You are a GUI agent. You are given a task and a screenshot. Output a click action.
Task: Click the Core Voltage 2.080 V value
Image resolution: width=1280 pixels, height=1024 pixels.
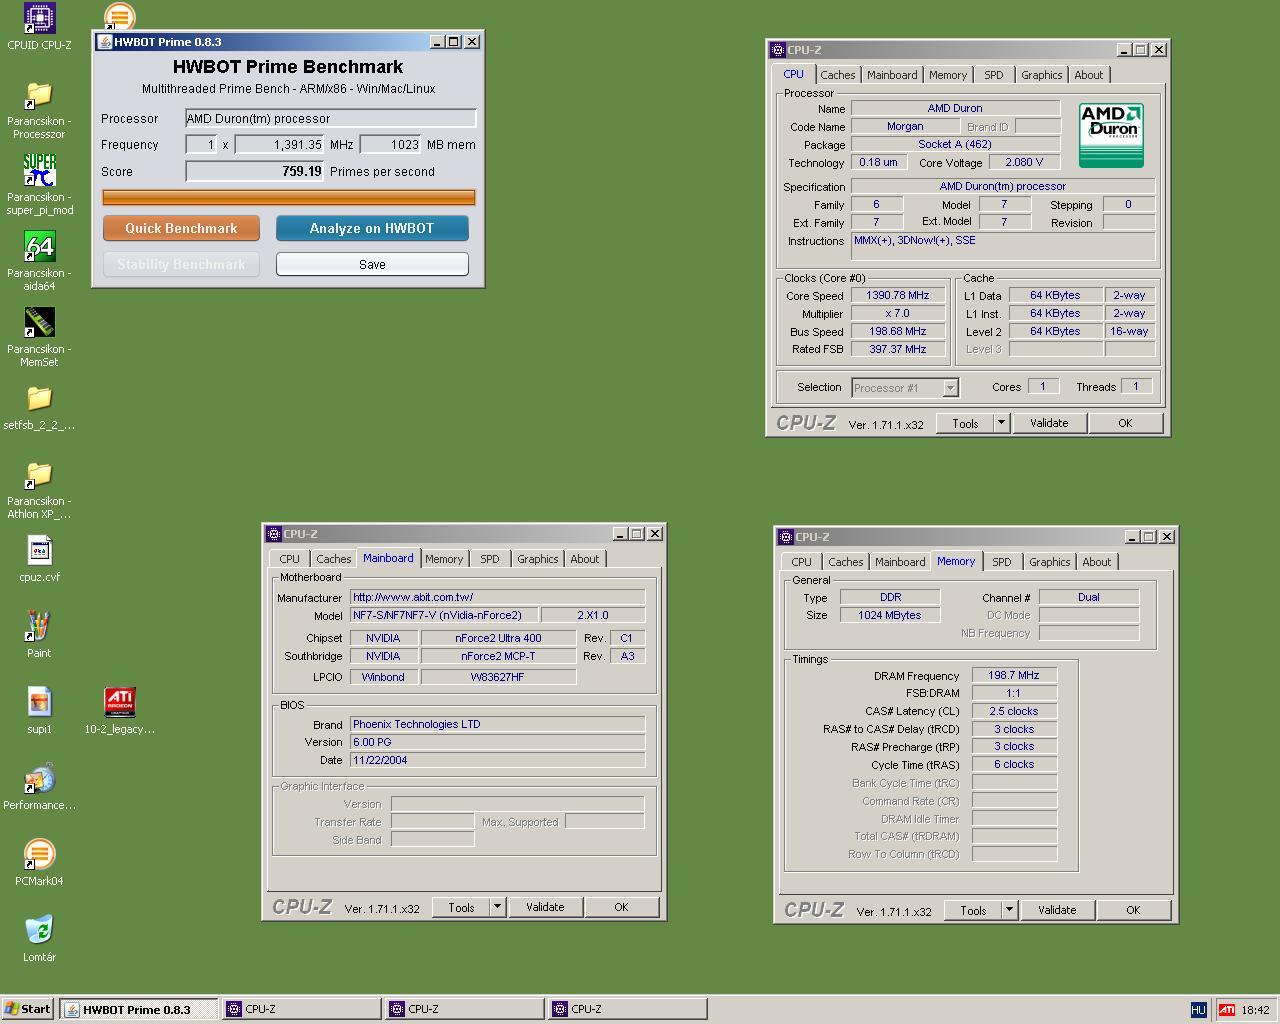[1024, 162]
